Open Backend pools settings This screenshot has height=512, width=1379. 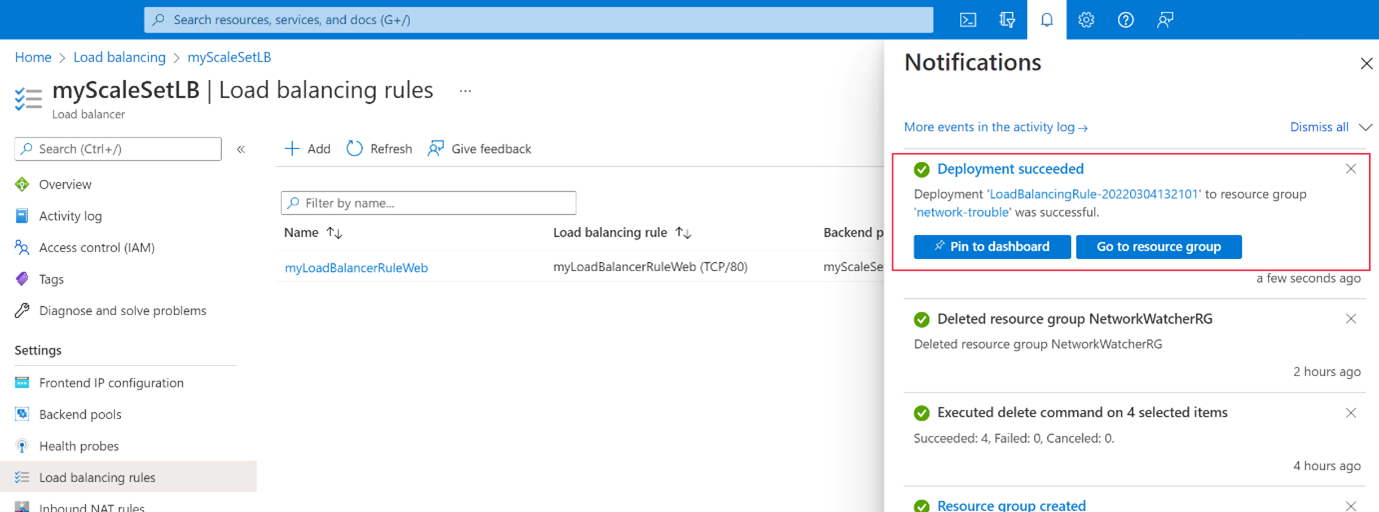(x=80, y=414)
